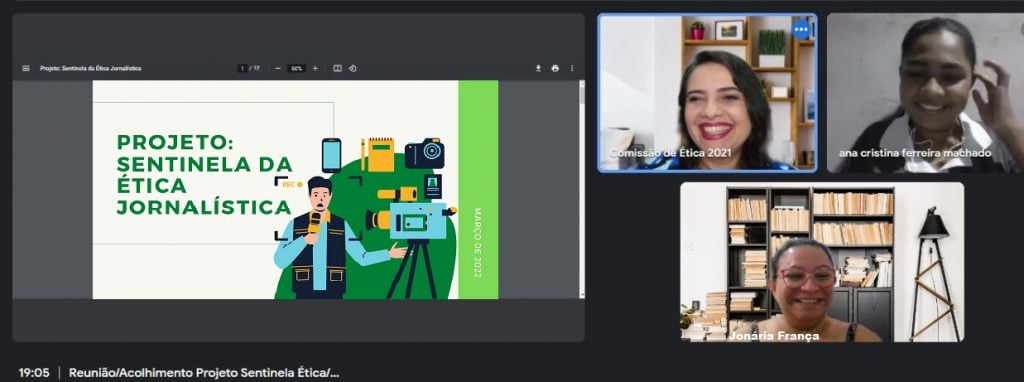The image size is (1024, 382).
Task: Open the PDF sidebar hamburger menu
Action: pyautogui.click(x=26, y=68)
